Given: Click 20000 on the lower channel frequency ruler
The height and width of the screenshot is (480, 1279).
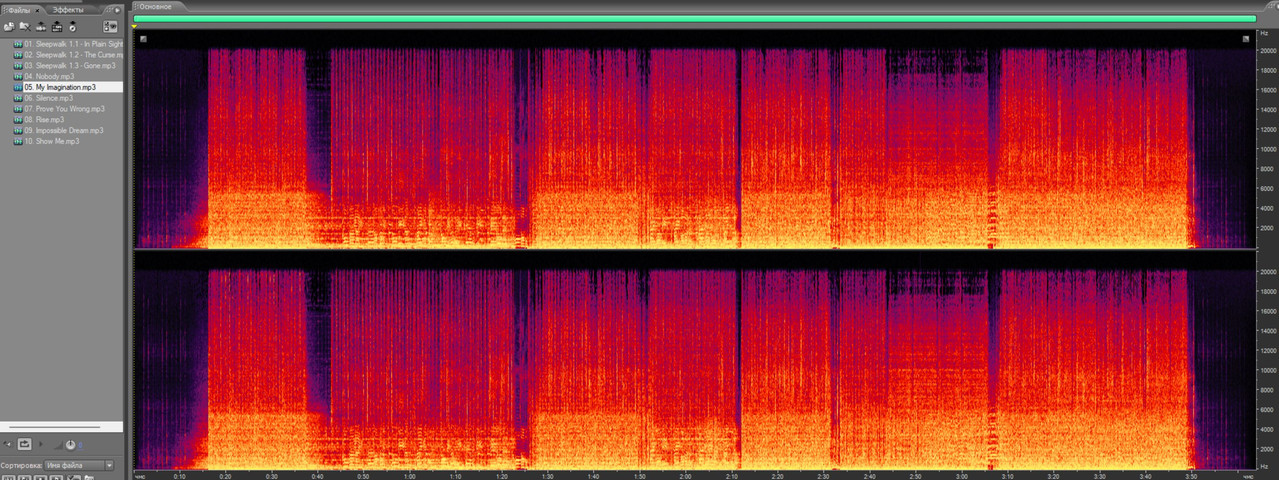Looking at the screenshot, I should click(x=1268, y=271).
